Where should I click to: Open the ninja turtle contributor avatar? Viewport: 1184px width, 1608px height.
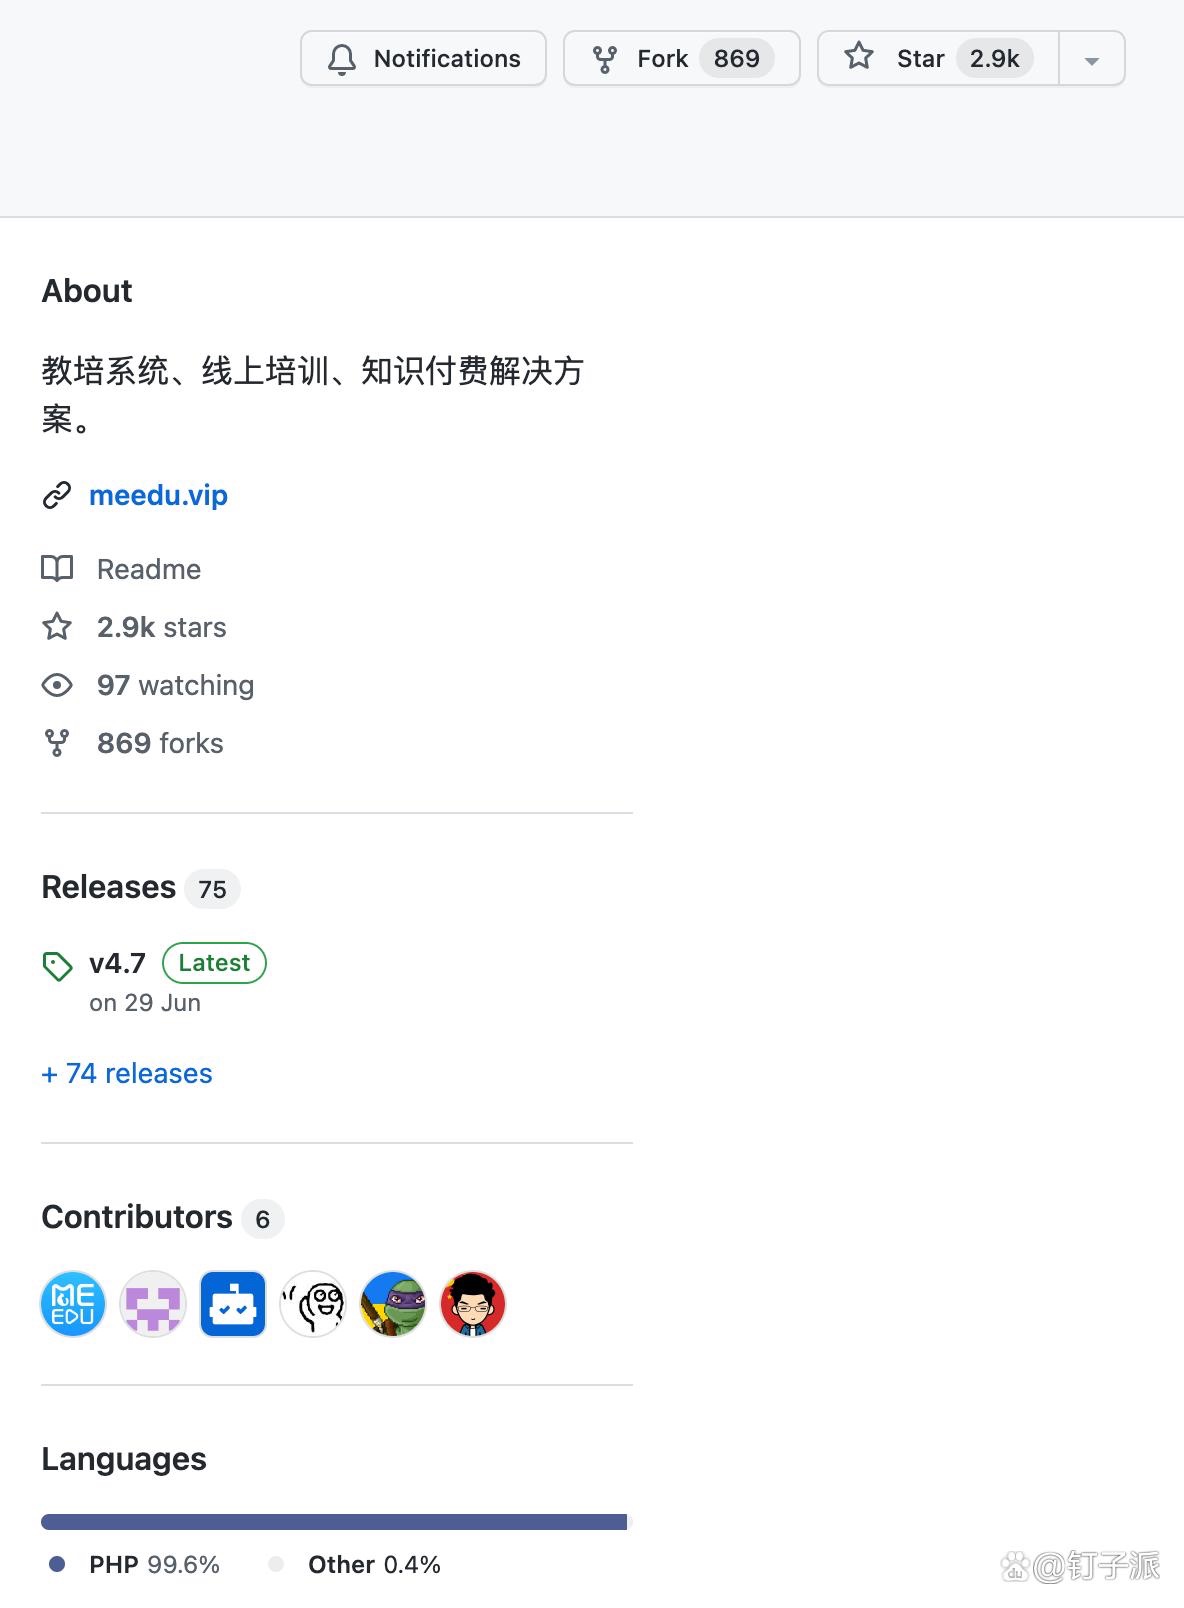point(393,1304)
